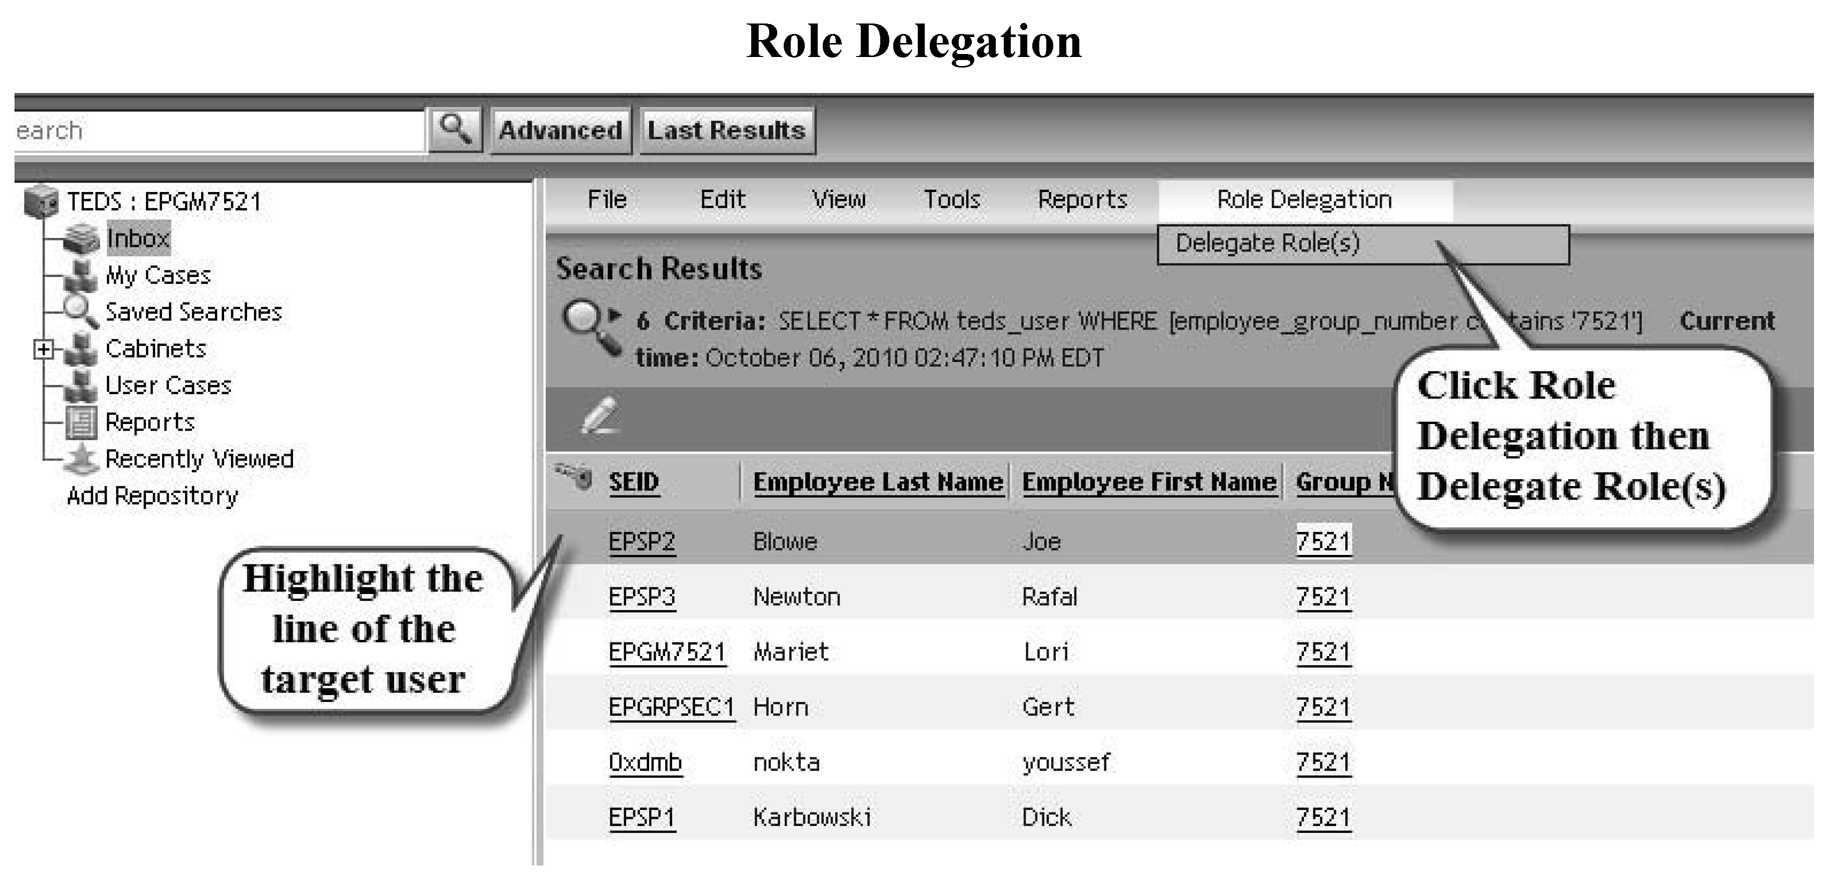The height and width of the screenshot is (875, 1827).
Task: Open the EPGRPSEC1 SEID link
Action: pos(671,707)
